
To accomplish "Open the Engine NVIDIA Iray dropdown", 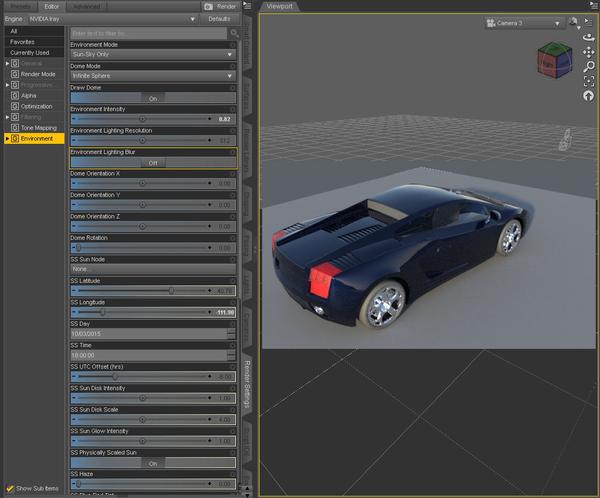I will coord(113,19).
